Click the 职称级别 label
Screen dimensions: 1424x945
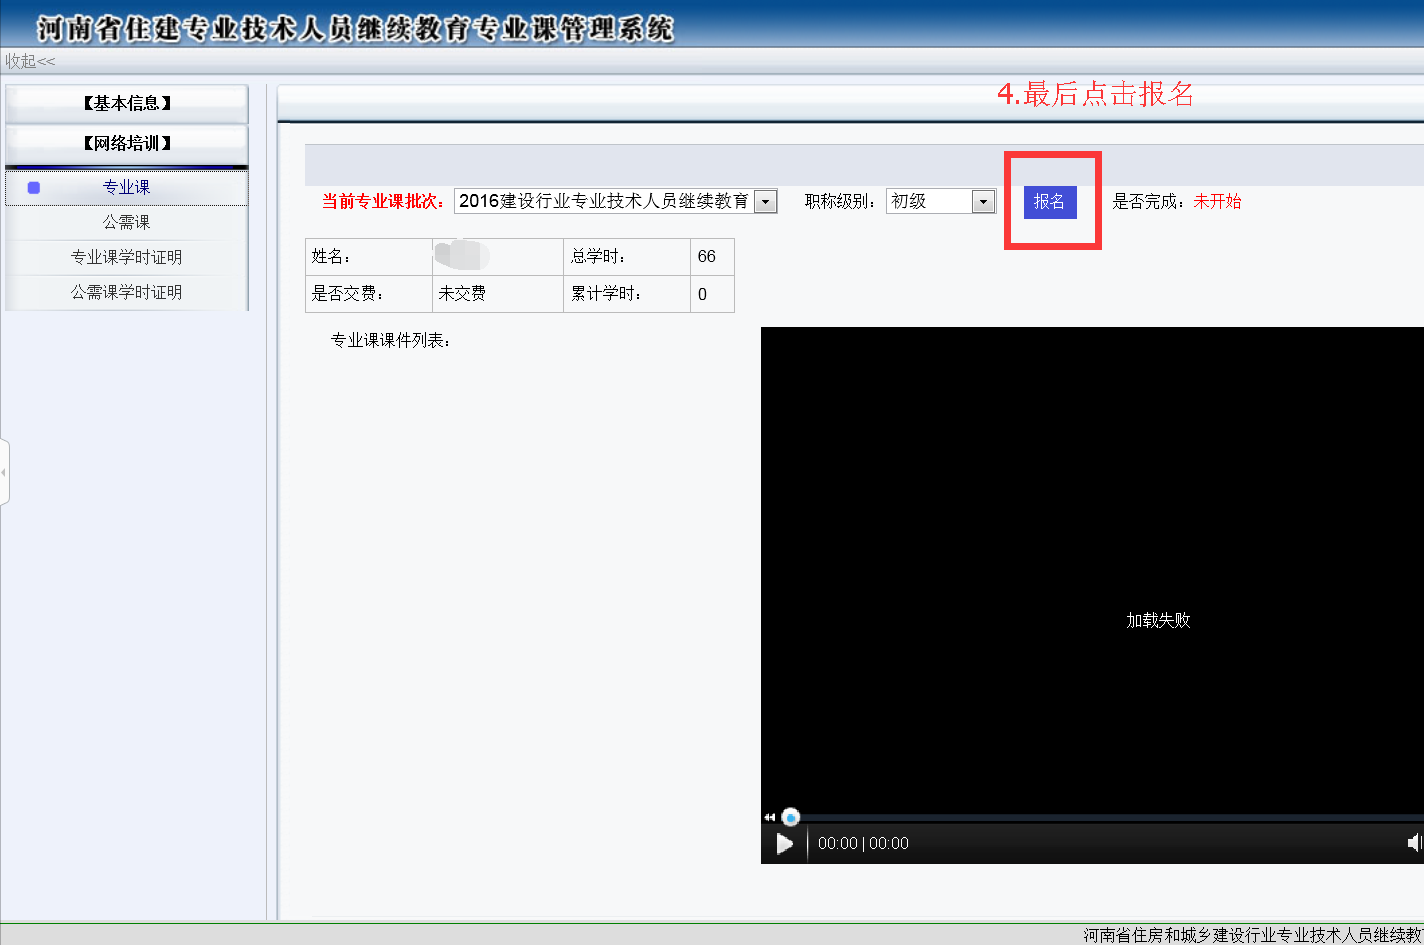coord(841,201)
